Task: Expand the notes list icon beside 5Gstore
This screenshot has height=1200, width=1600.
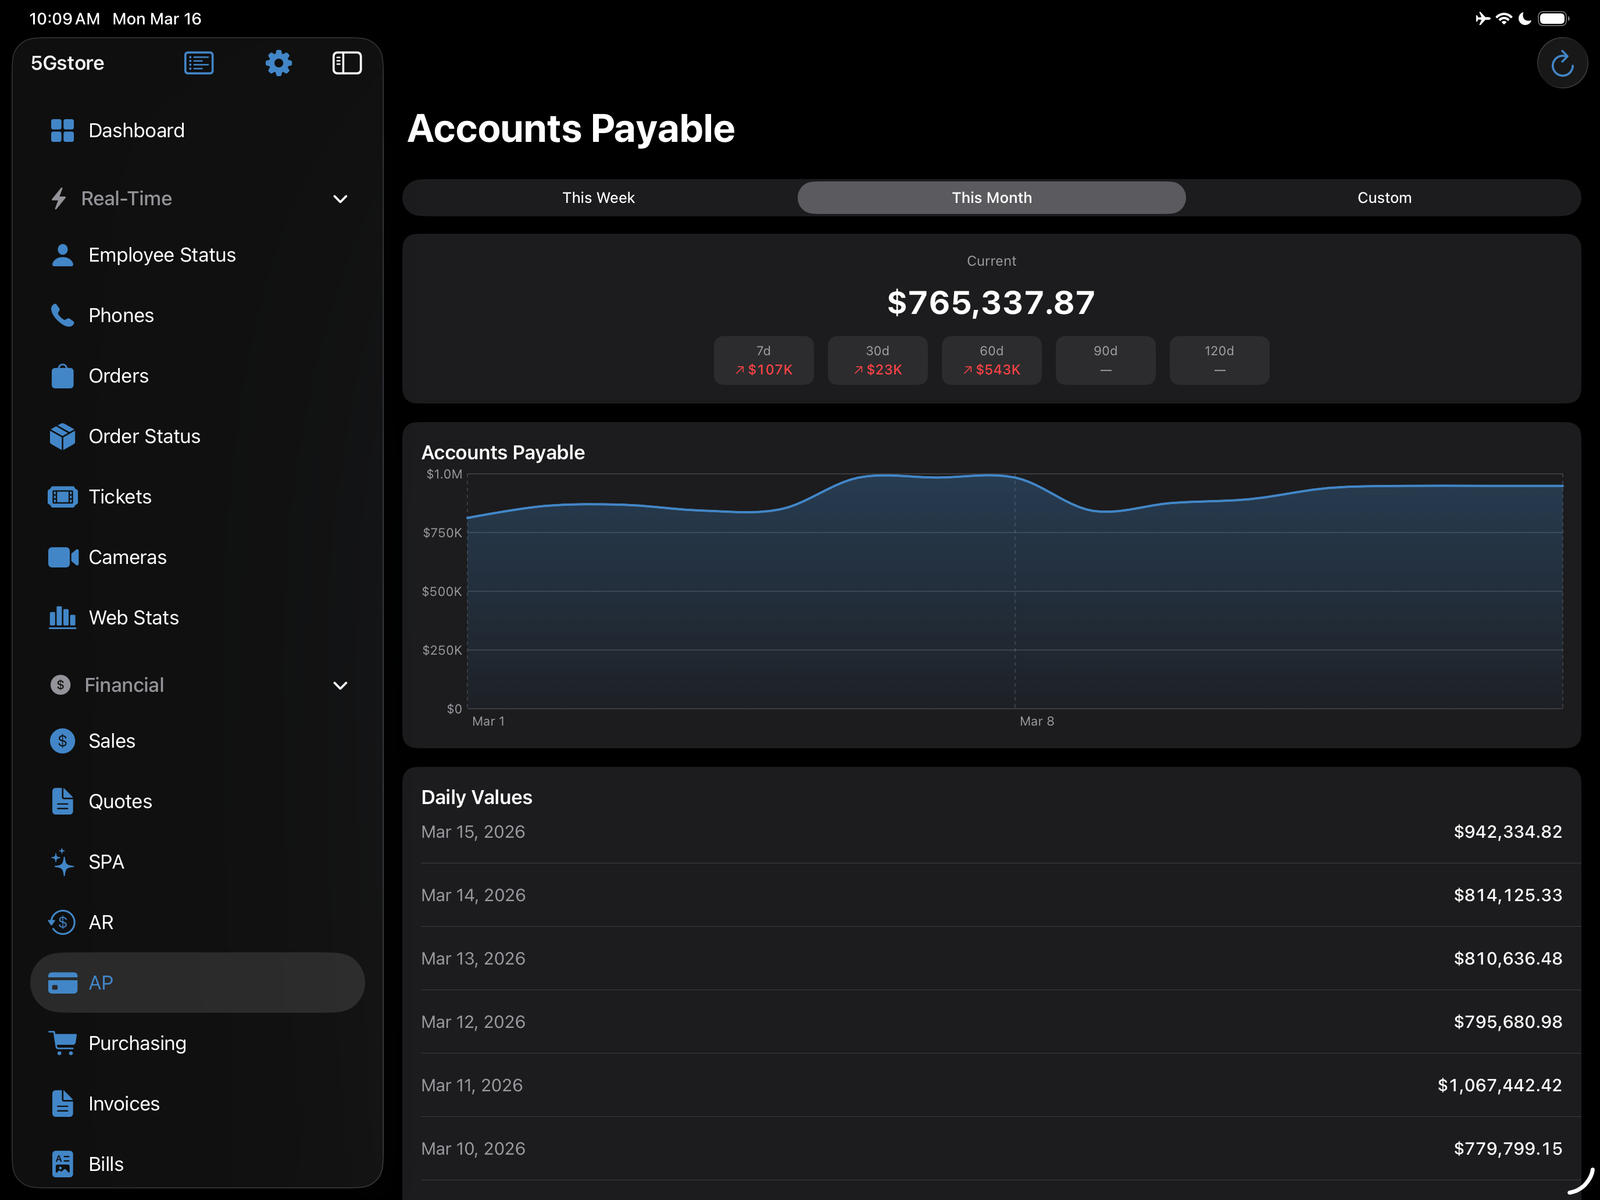Action: point(198,62)
